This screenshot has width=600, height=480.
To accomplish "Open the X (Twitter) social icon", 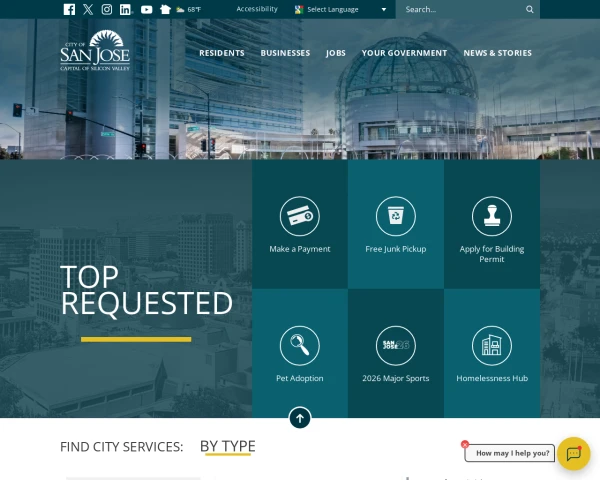I will tap(88, 10).
